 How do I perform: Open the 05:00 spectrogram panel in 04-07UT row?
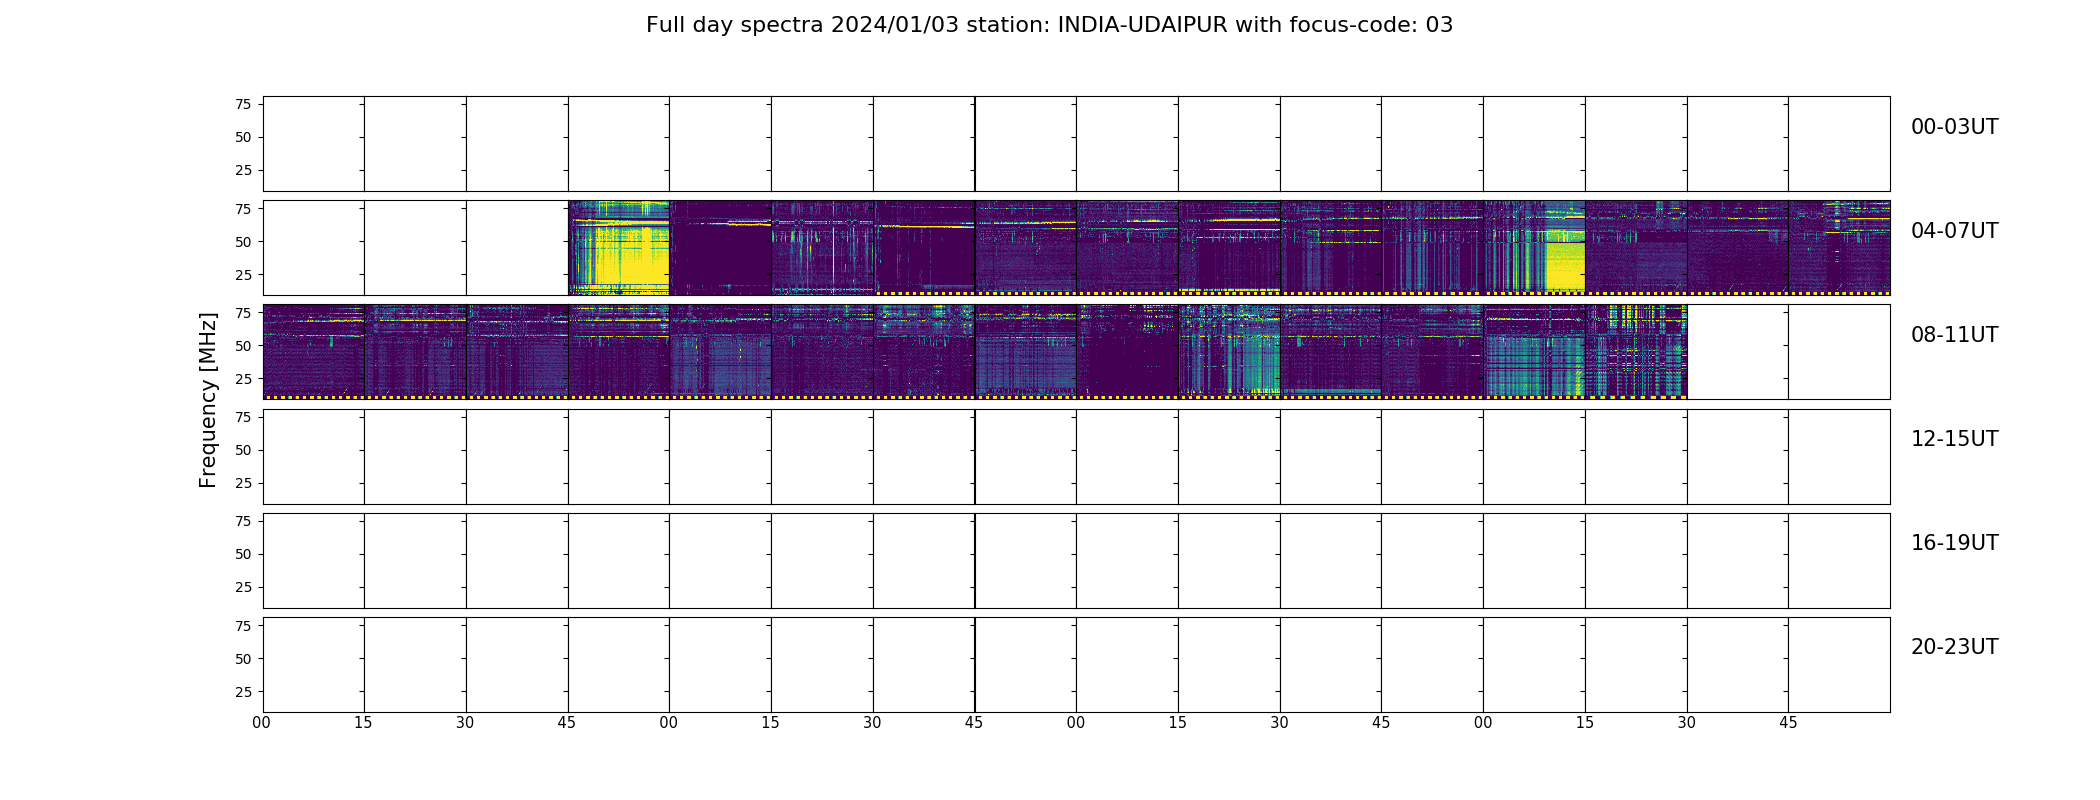tap(721, 248)
